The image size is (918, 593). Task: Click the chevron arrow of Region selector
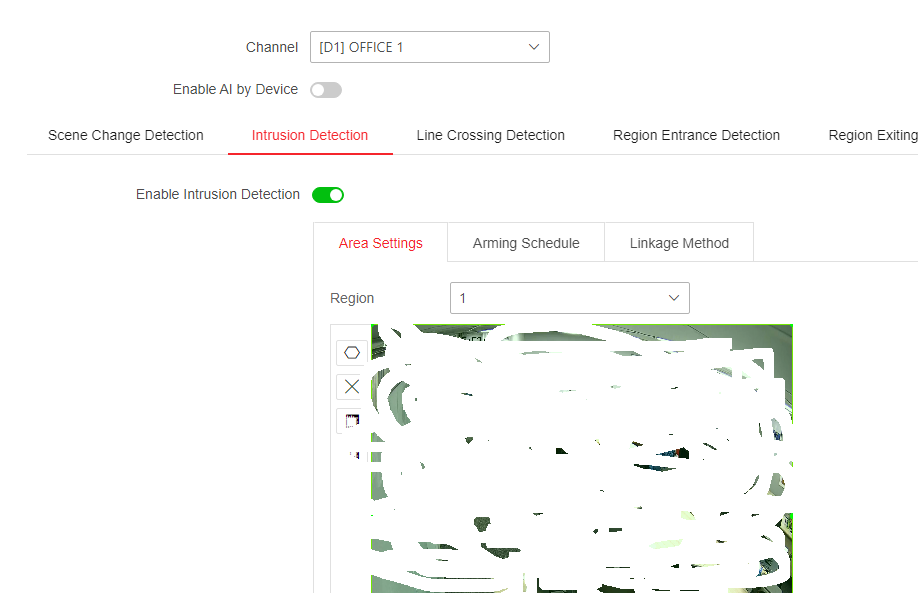(x=674, y=298)
